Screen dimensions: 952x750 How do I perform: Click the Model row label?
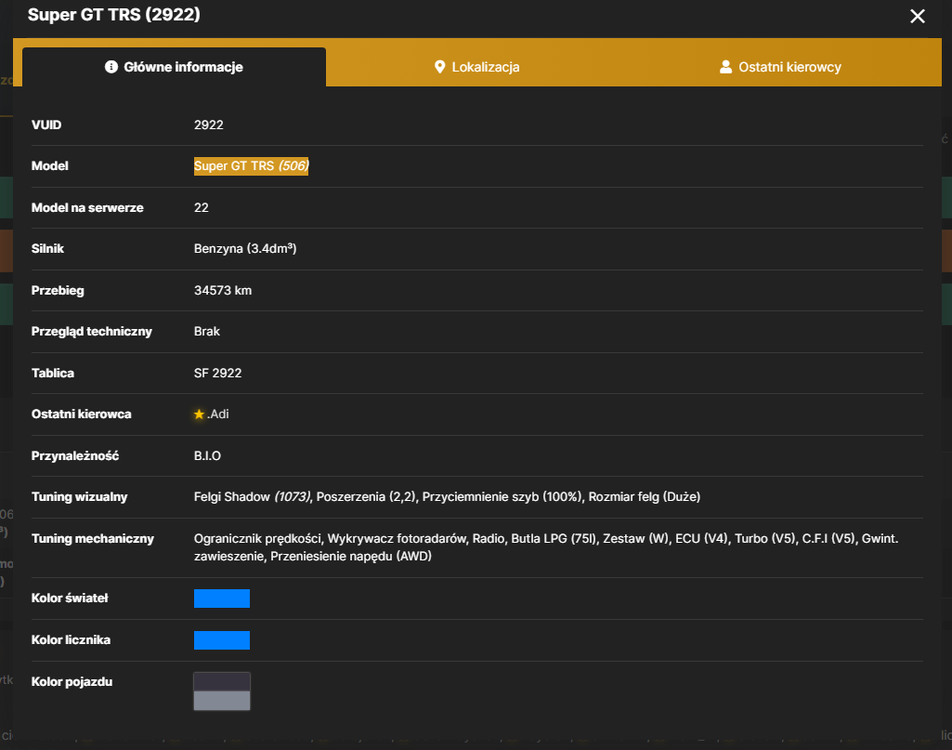pyautogui.click(x=50, y=166)
